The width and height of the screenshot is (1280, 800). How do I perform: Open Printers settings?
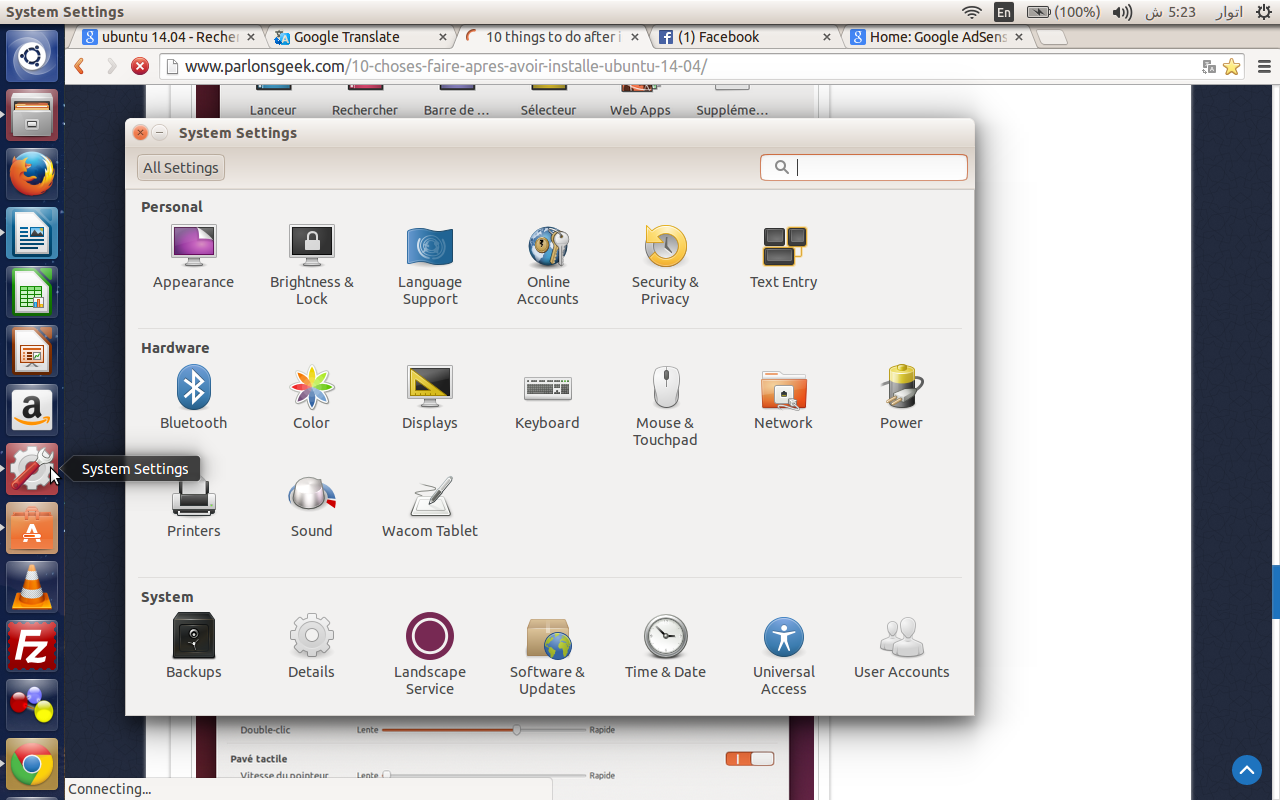(193, 508)
